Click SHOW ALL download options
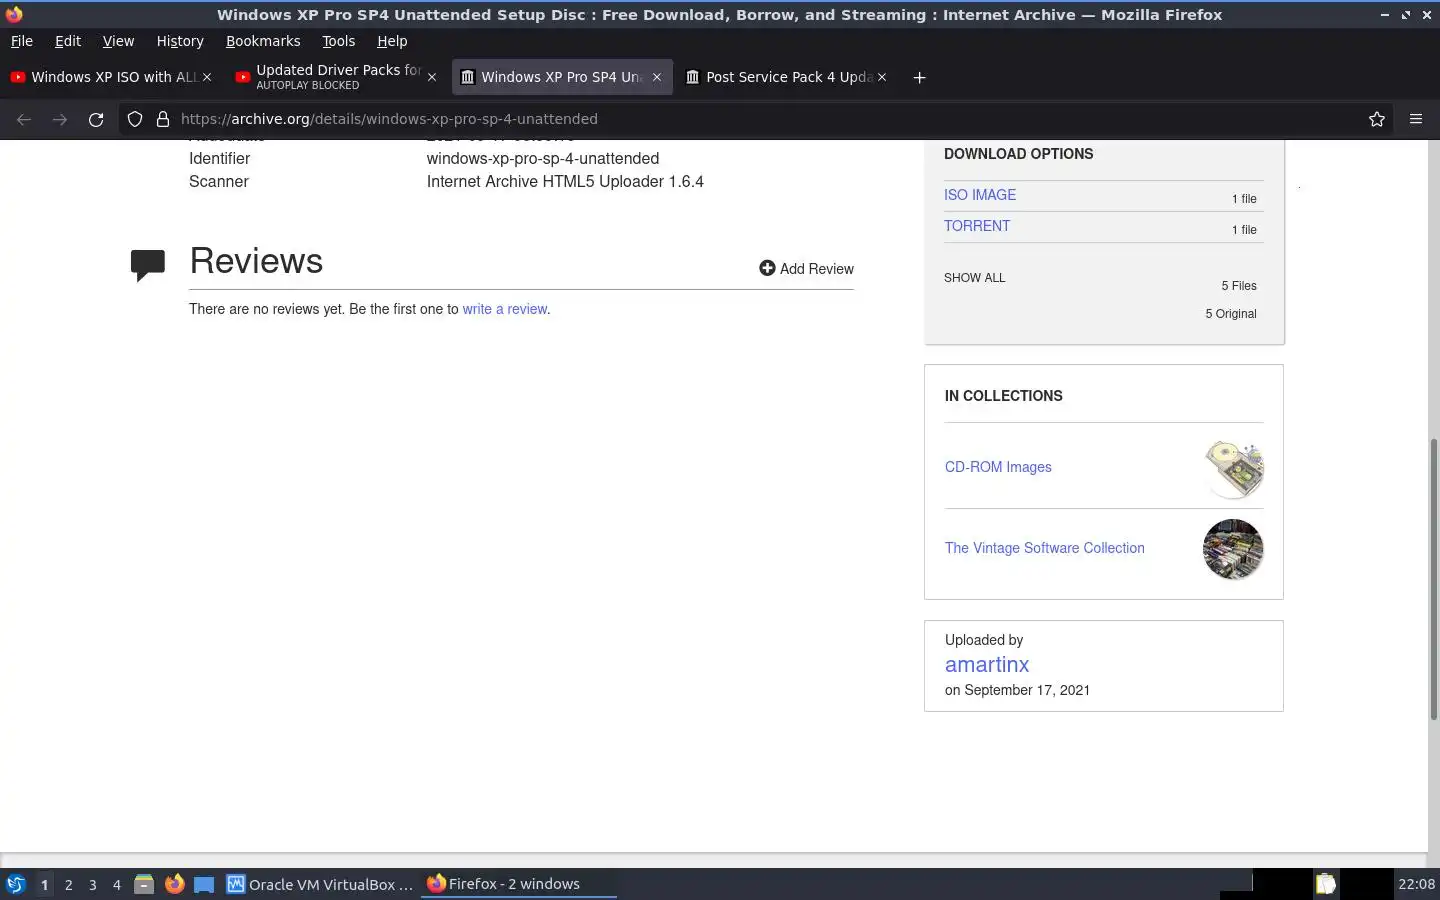 pos(975,278)
